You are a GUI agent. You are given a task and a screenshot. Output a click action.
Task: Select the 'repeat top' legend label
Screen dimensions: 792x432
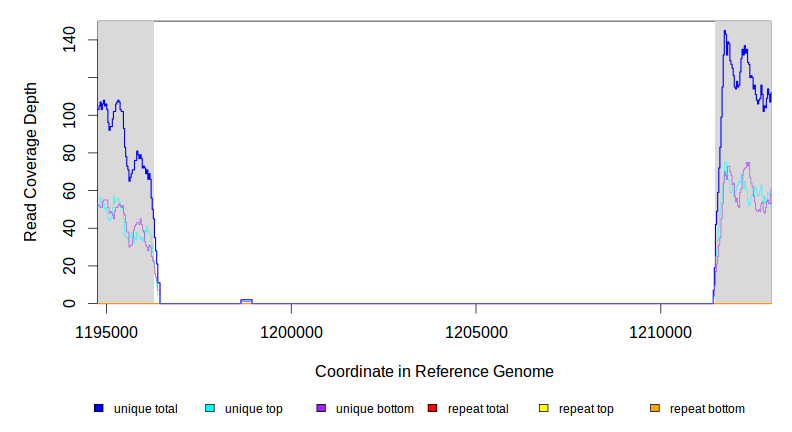click(586, 408)
